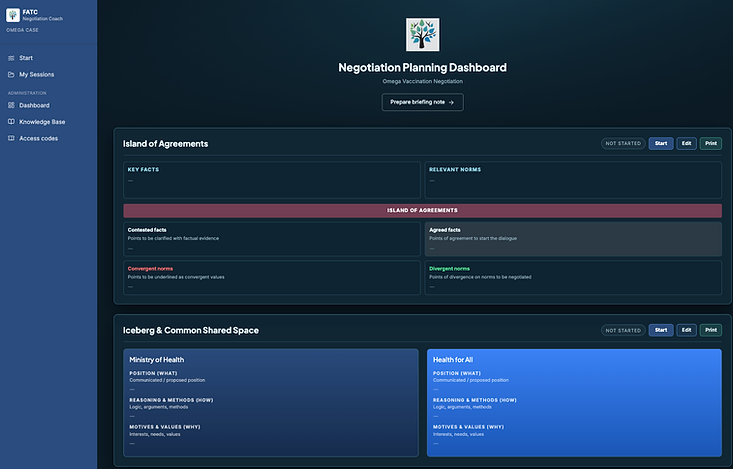Click the Start sidebar icon

tap(11, 58)
